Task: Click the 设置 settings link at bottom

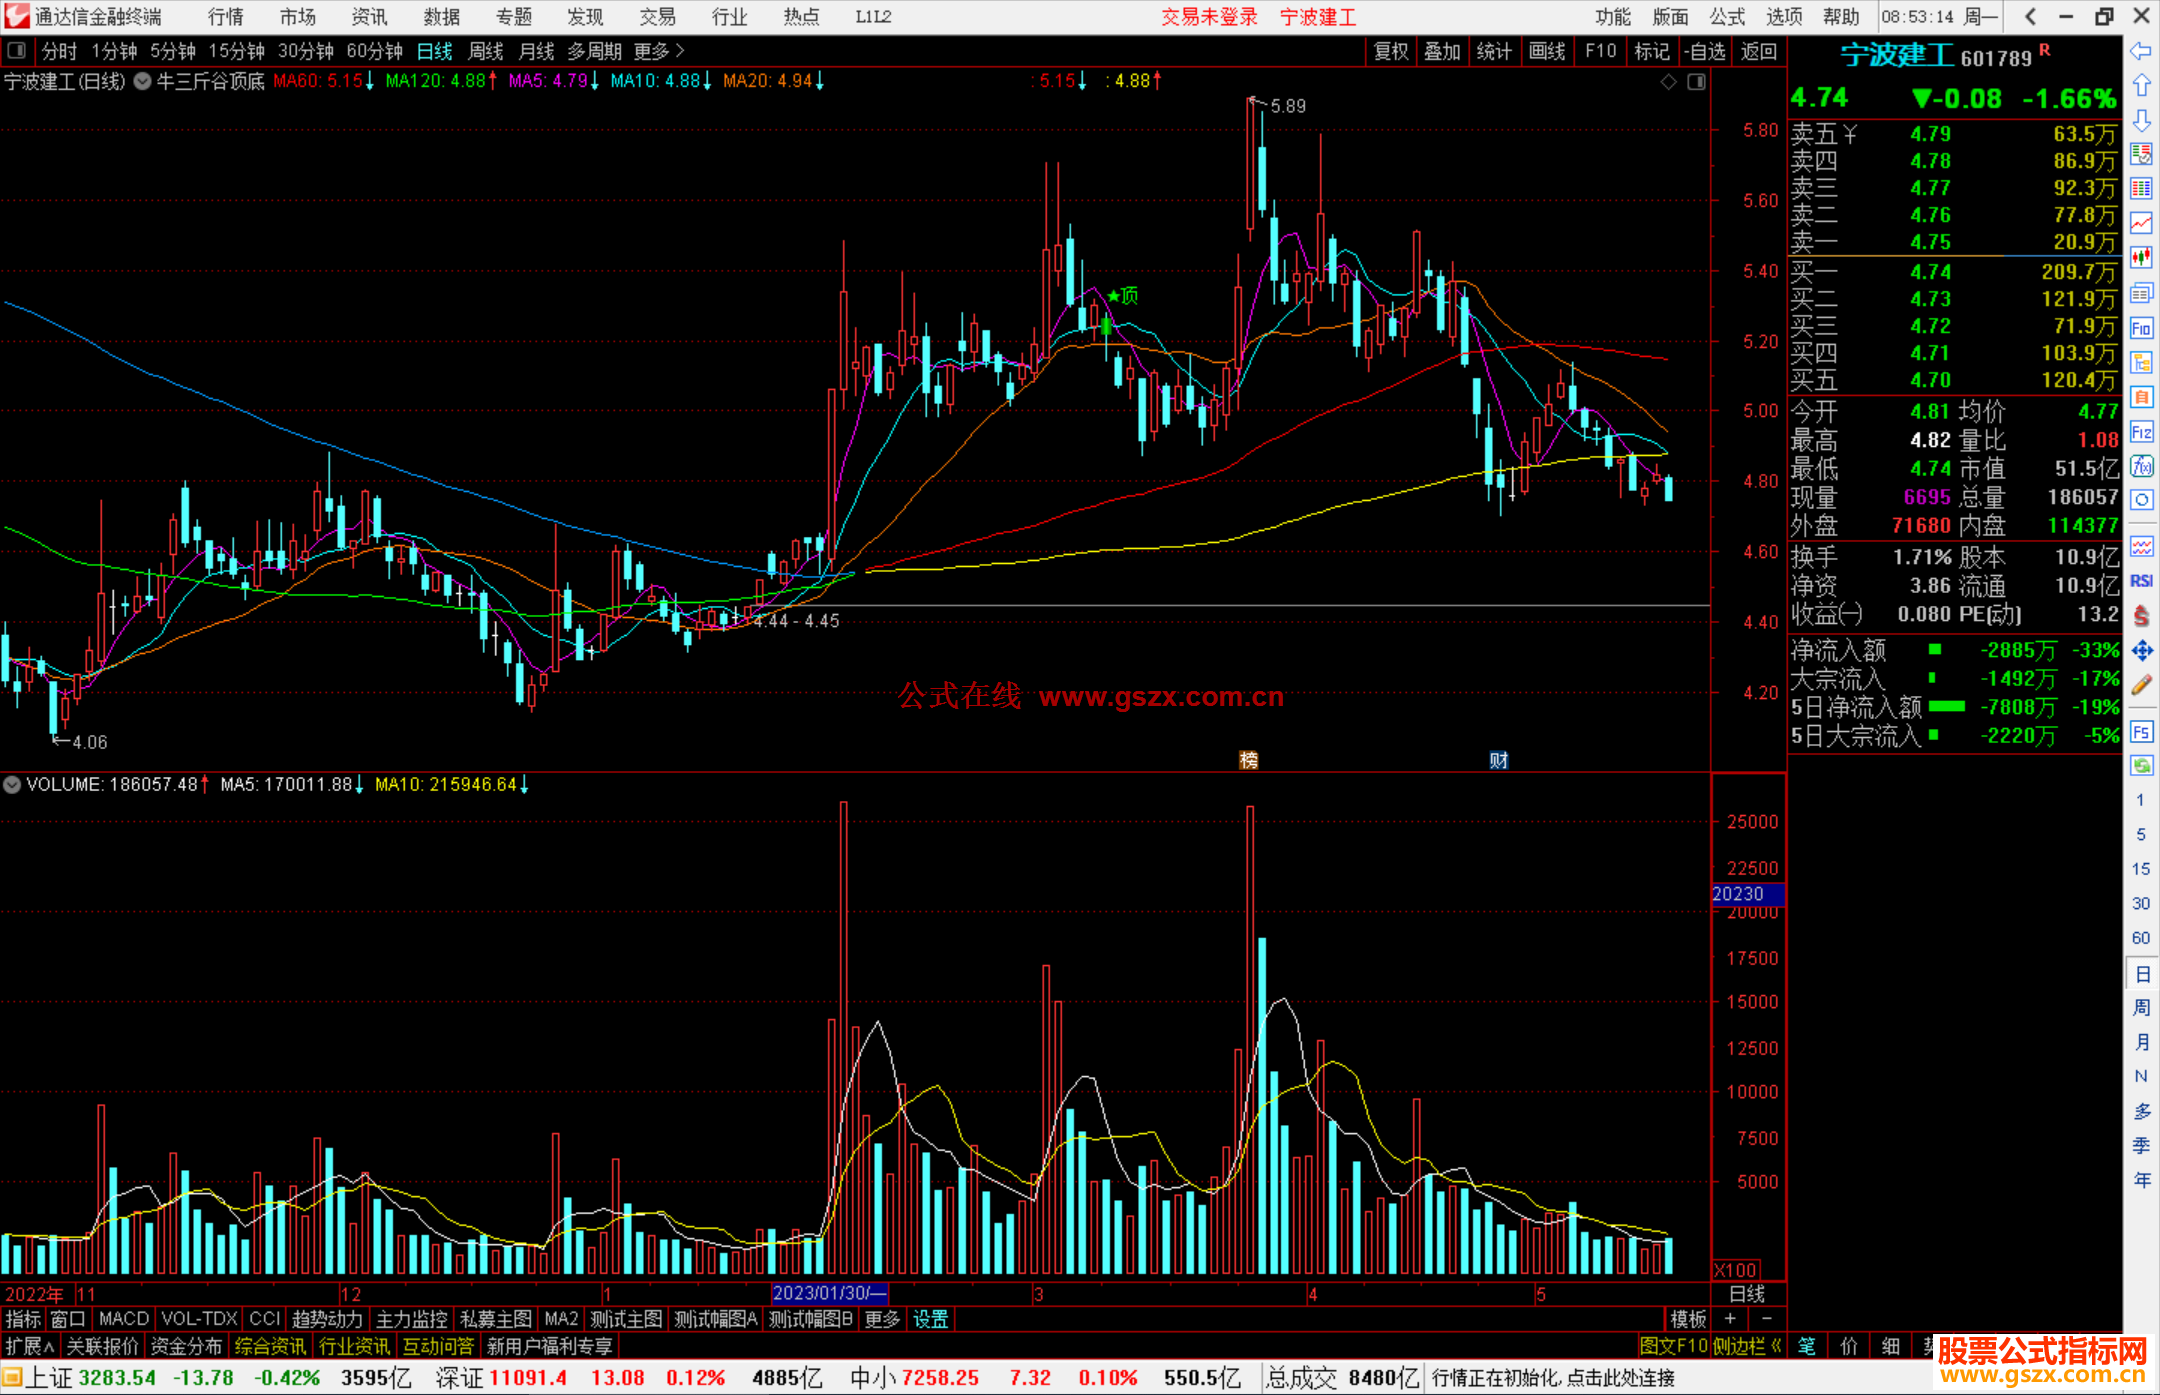Action: click(930, 1319)
